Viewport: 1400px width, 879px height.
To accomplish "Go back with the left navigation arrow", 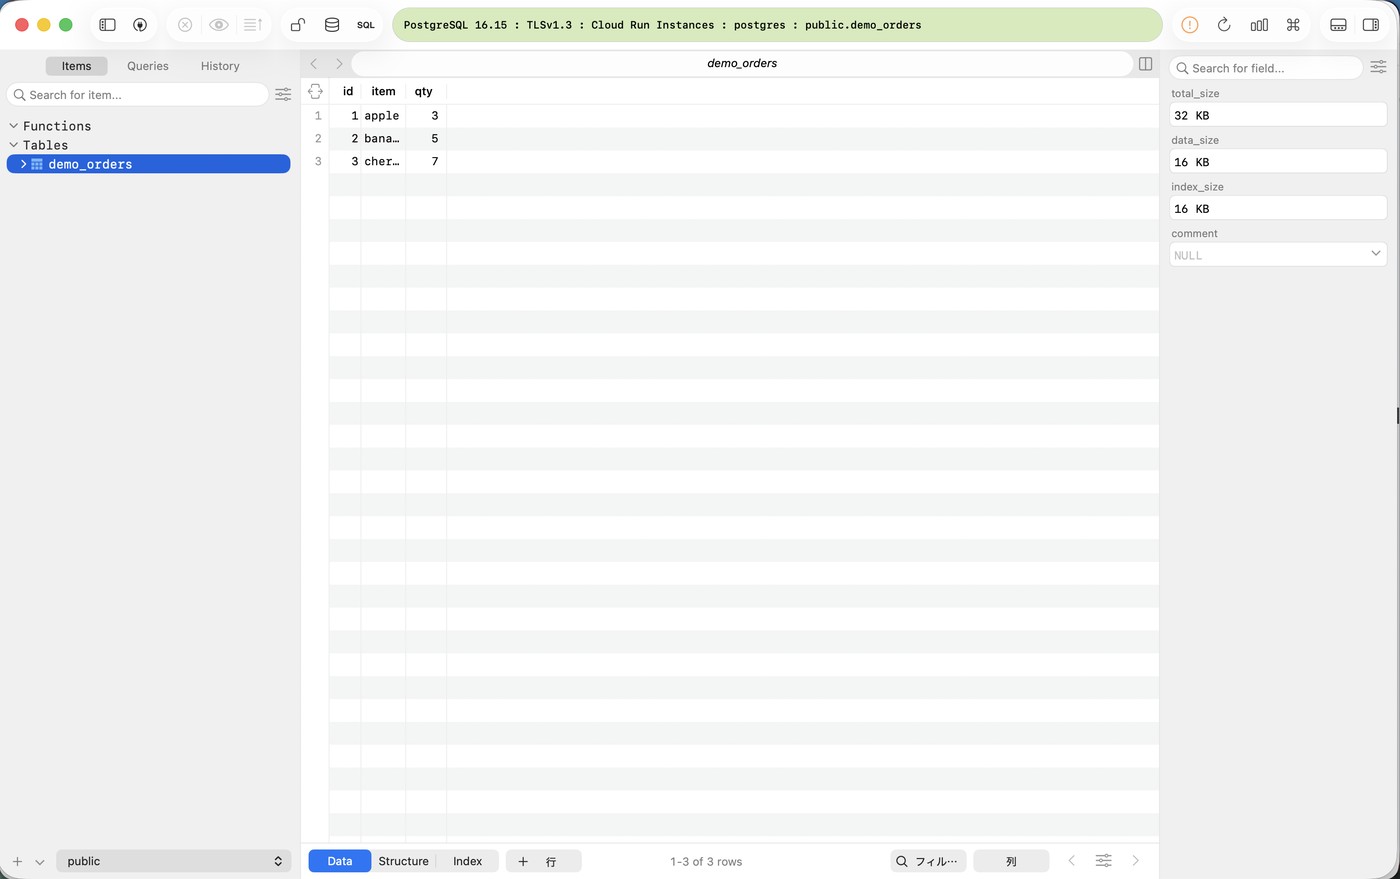I will click(314, 63).
